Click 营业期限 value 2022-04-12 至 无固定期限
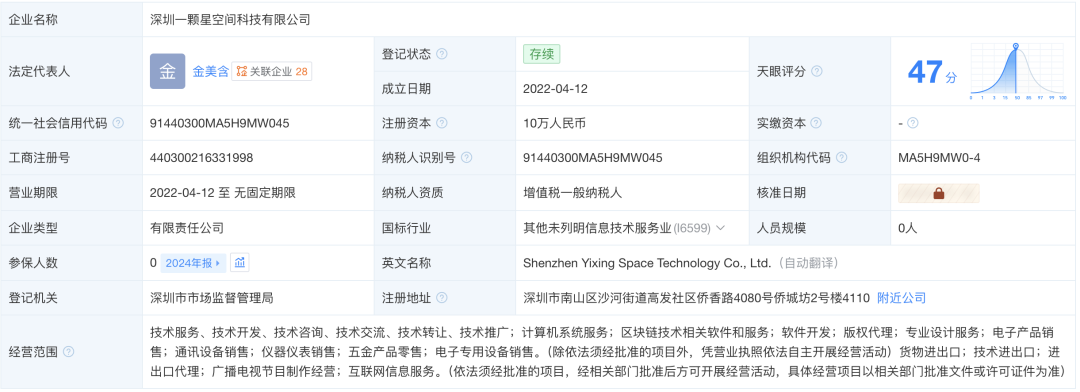Image resolution: width=1080 pixels, height=392 pixels. 223,193
